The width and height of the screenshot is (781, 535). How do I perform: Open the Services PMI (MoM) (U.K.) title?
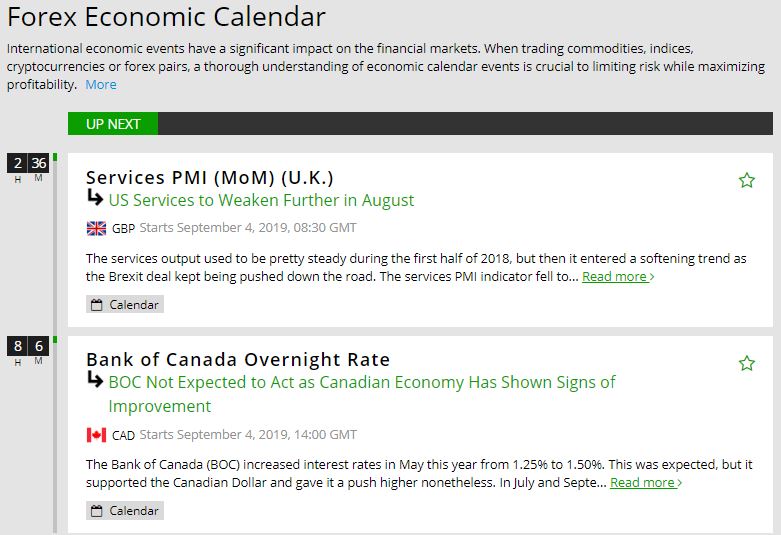[210, 177]
